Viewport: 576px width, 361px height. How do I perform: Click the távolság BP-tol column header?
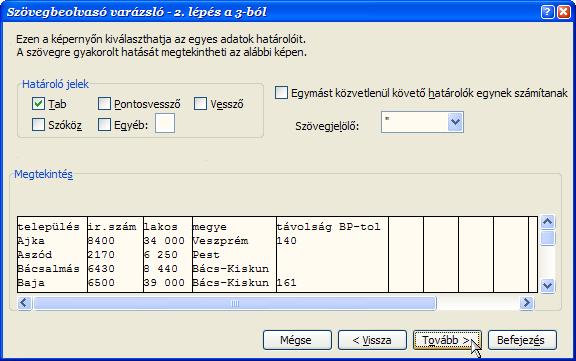coord(328,227)
